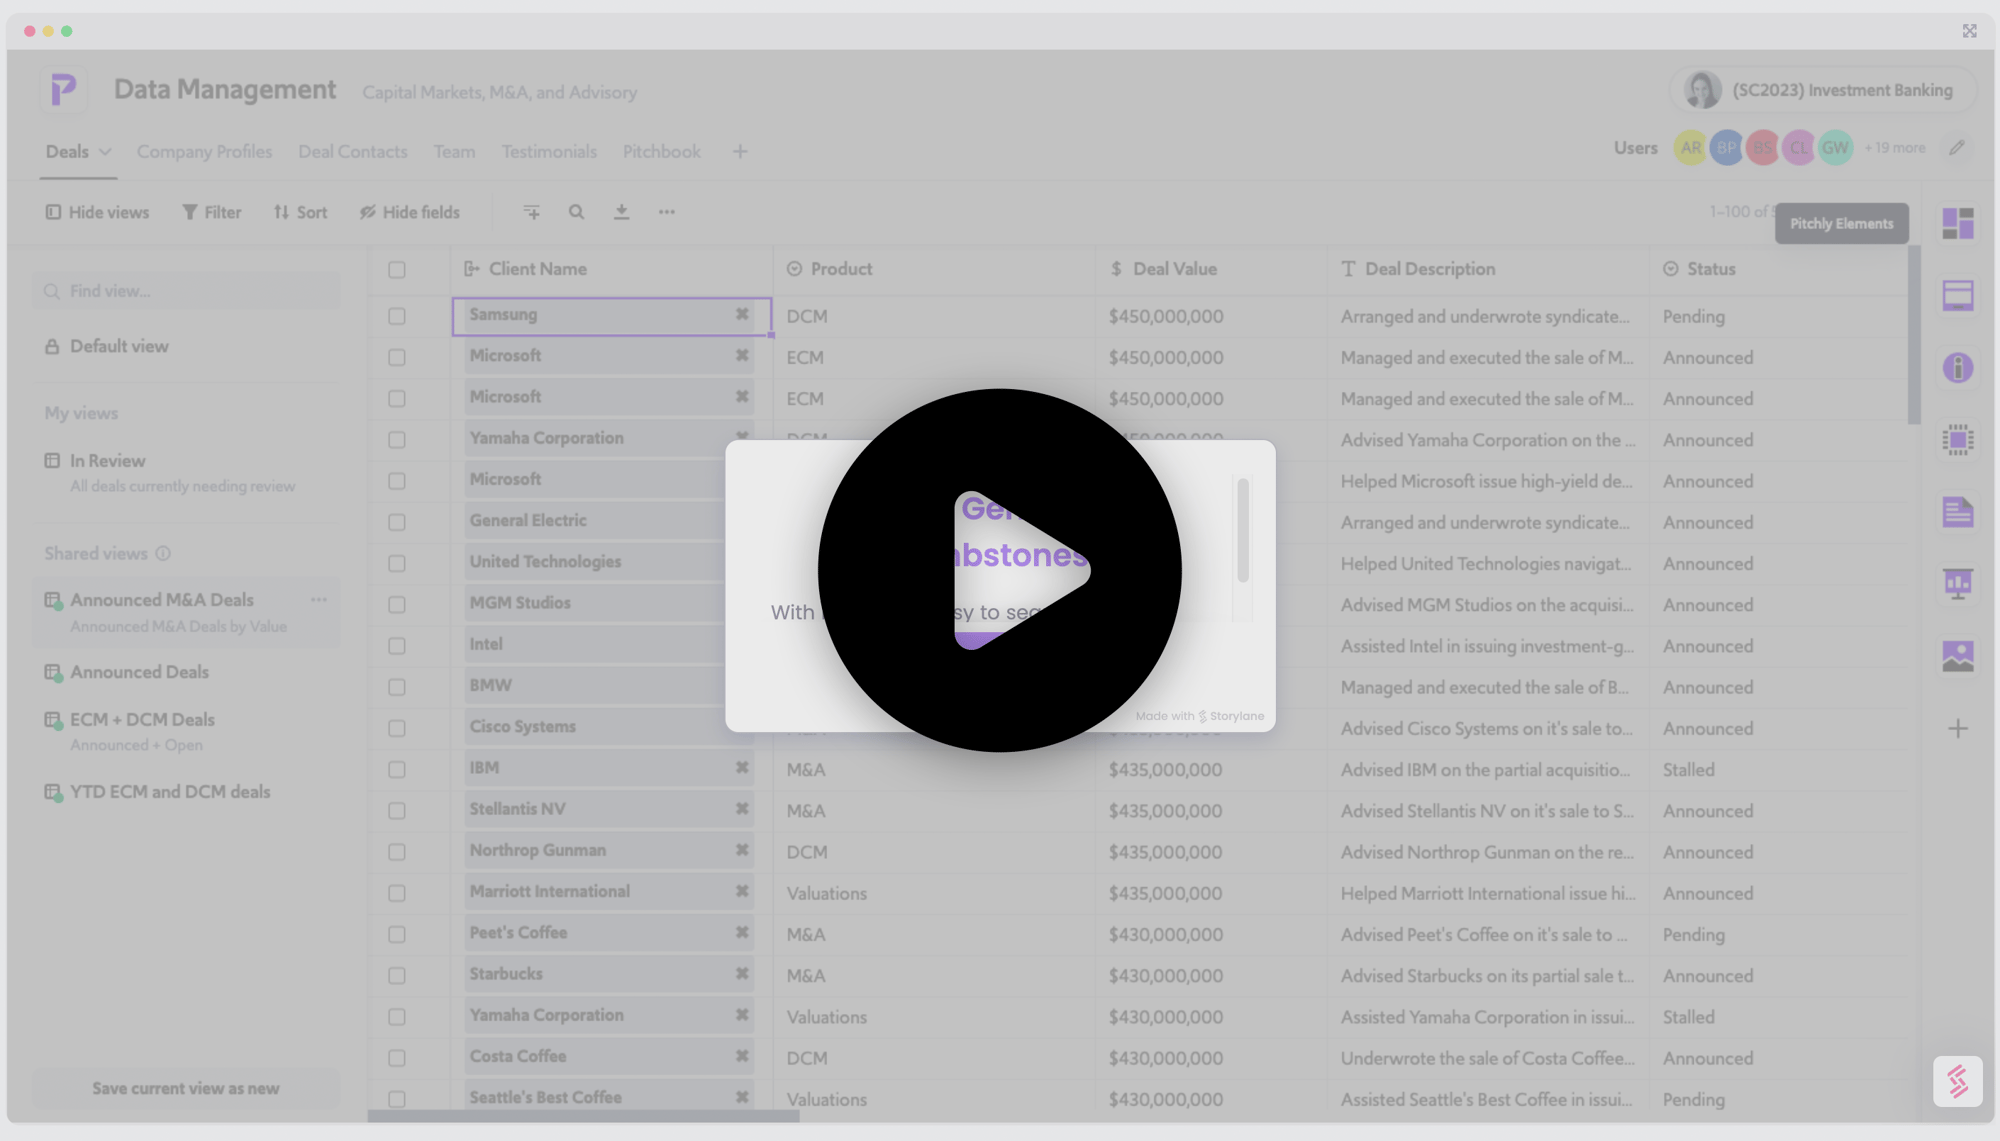Open the Sort button
The image size is (2000, 1141).
[300, 212]
